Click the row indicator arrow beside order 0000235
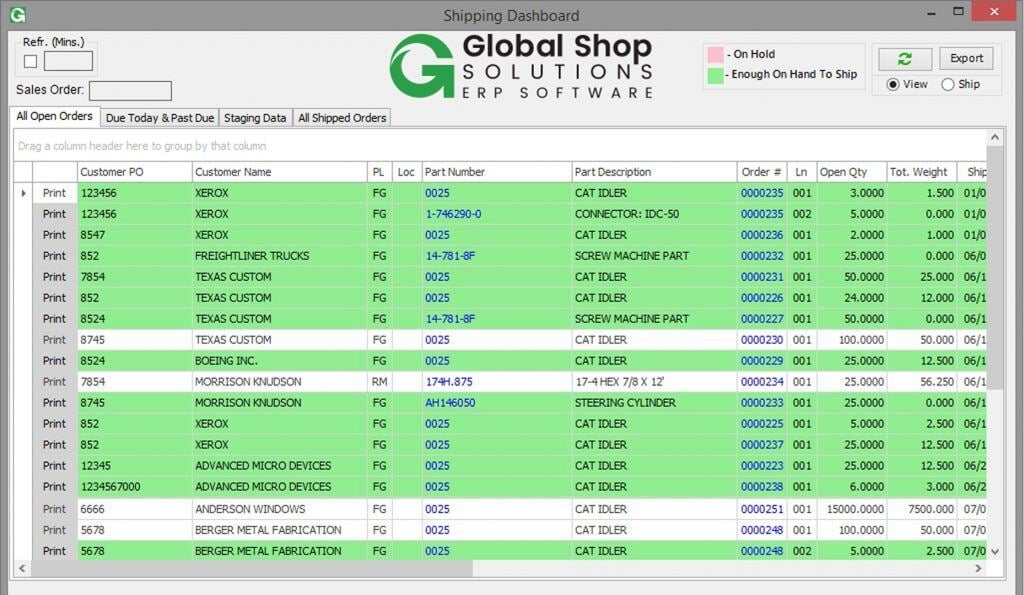 click(x=24, y=193)
